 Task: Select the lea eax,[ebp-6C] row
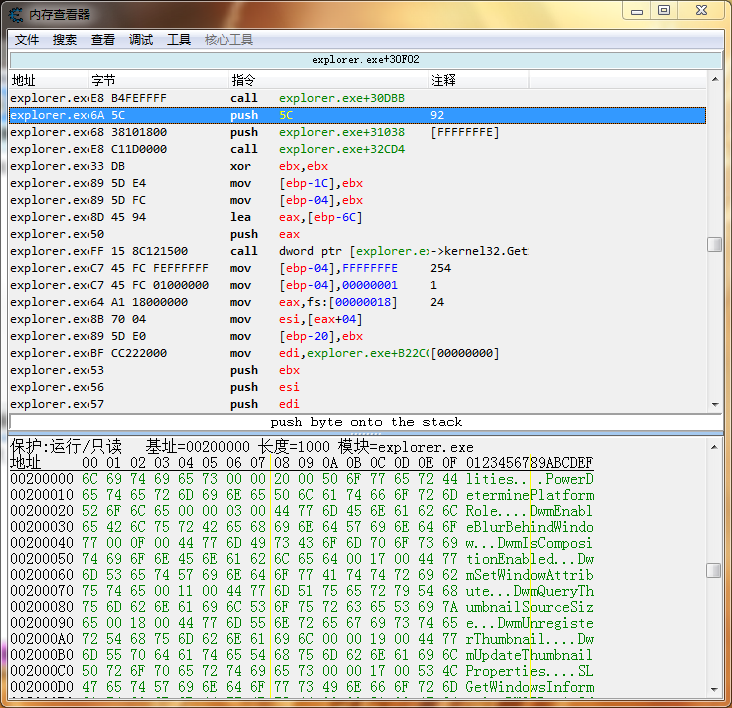pos(358,217)
